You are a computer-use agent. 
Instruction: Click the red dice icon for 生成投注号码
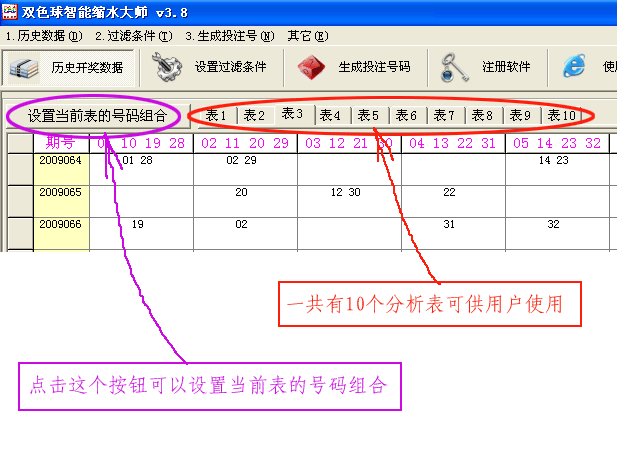pos(311,67)
